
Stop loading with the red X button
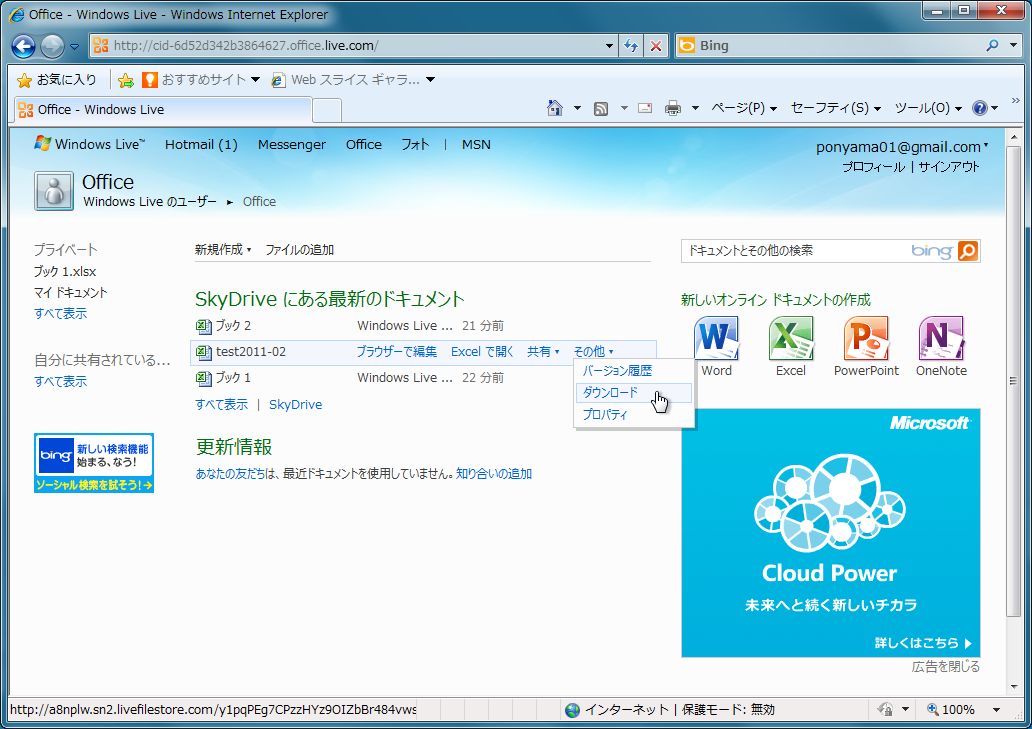(656, 45)
